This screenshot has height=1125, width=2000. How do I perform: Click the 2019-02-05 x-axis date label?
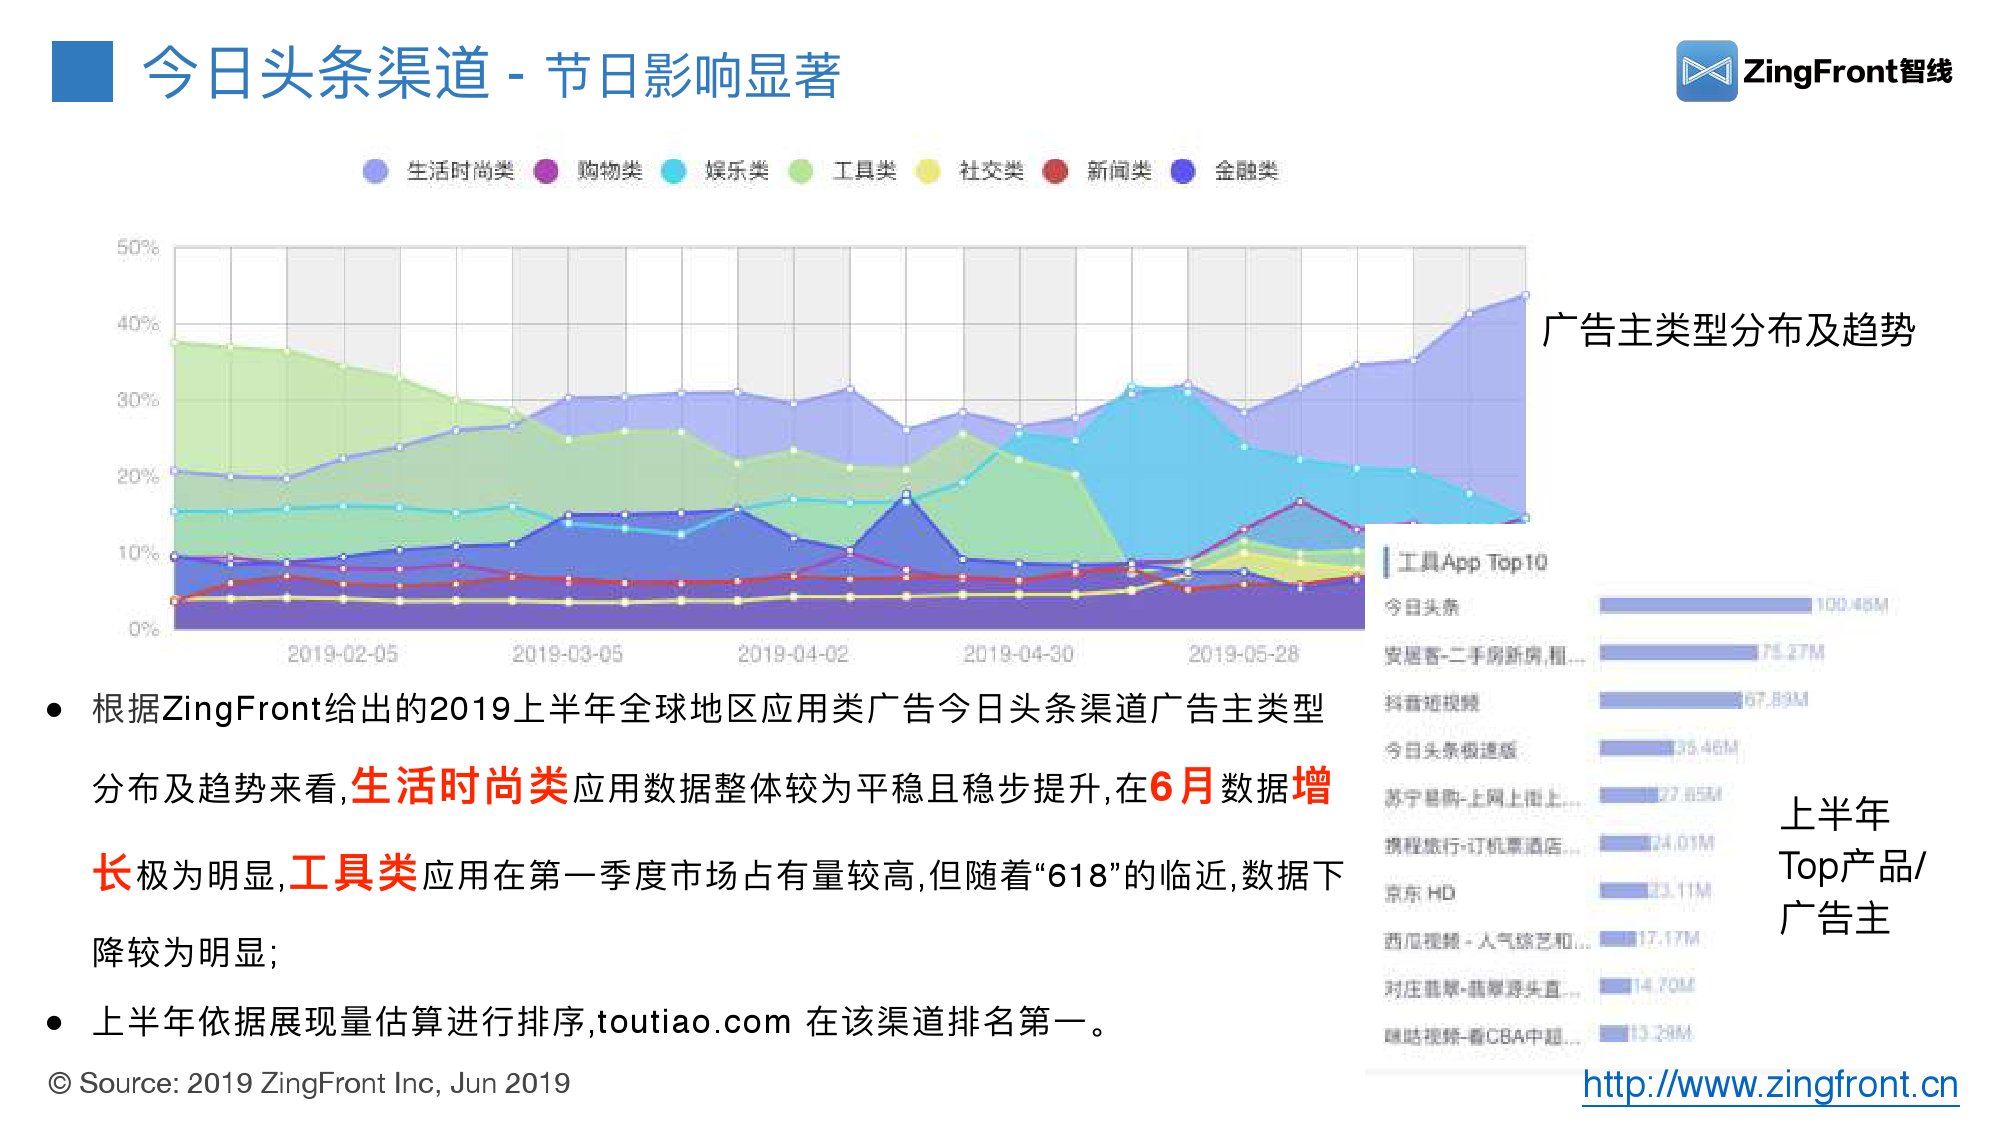[x=343, y=654]
